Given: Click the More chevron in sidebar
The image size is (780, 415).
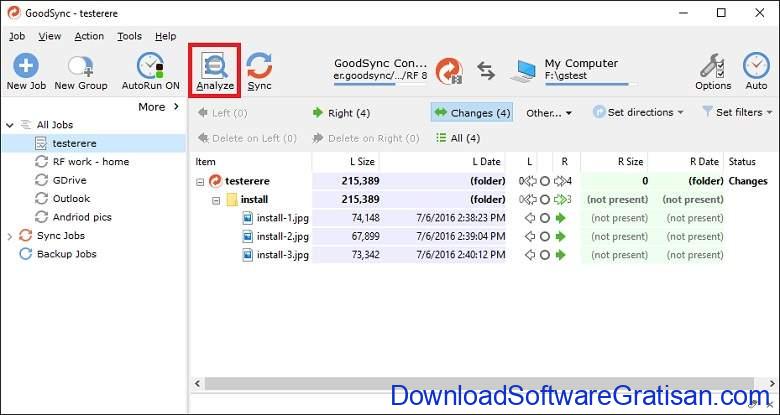Looking at the screenshot, I should pyautogui.click(x=176, y=106).
